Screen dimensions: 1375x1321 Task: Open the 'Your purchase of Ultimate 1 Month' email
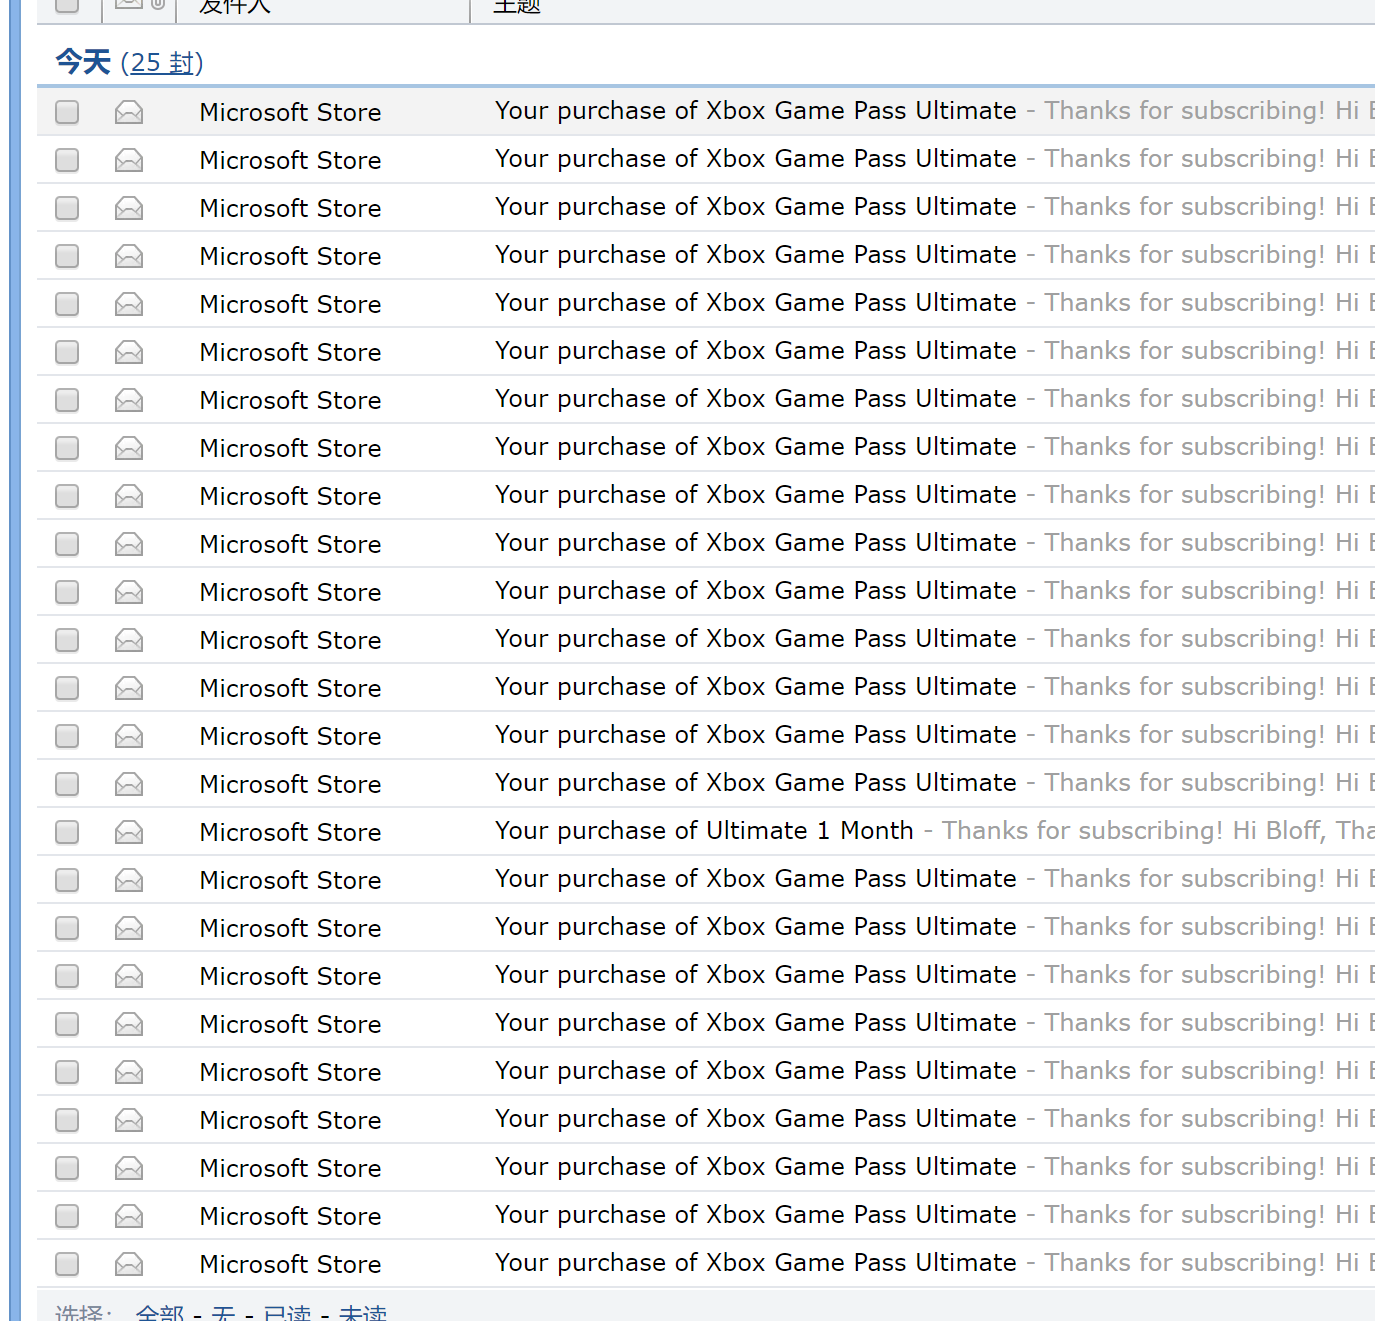[704, 831]
